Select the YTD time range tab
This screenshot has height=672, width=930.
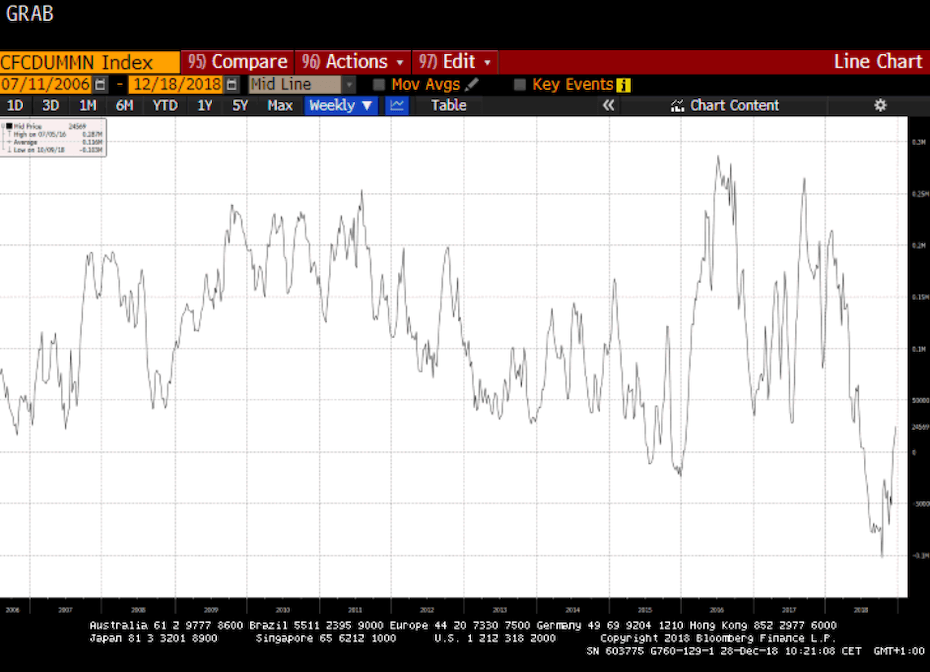point(165,106)
